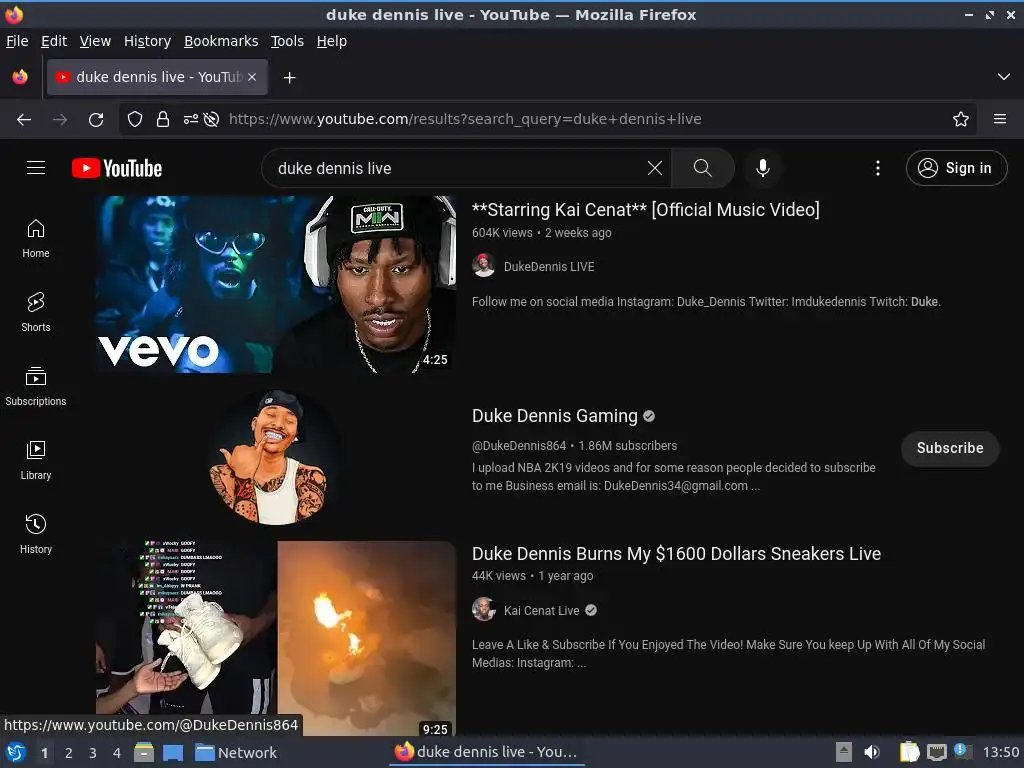Click the Firefox taskbar window entry

487,752
